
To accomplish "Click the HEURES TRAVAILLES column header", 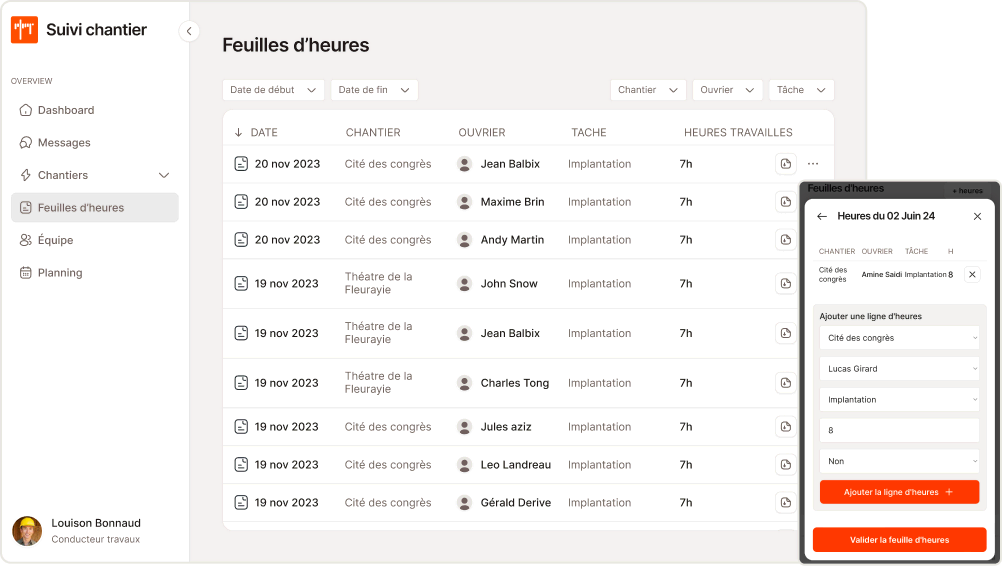I will click(x=738, y=132).
